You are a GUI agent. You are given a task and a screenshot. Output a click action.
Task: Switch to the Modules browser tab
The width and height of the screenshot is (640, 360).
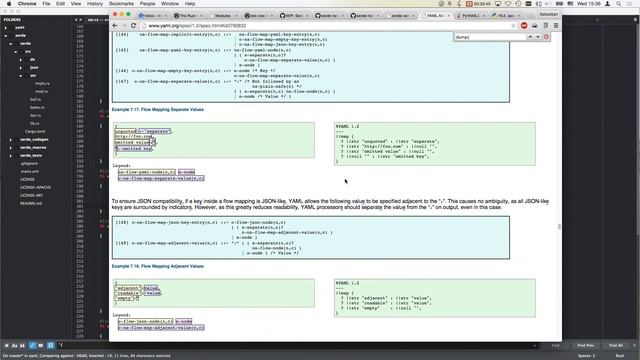click(223, 16)
